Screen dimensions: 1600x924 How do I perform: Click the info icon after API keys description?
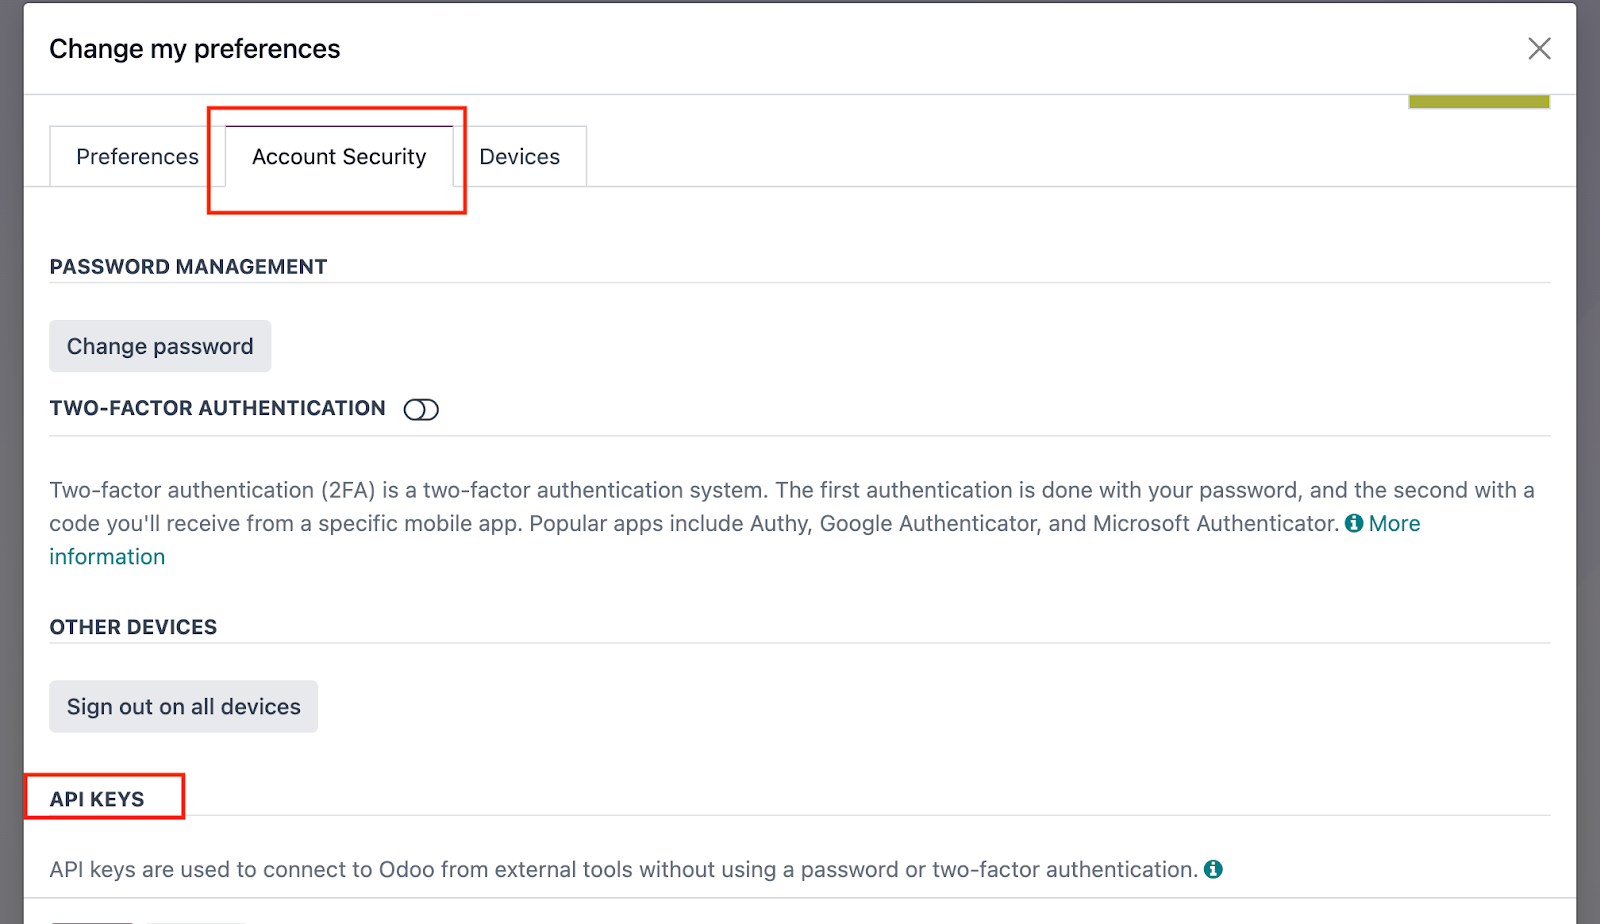point(1213,869)
